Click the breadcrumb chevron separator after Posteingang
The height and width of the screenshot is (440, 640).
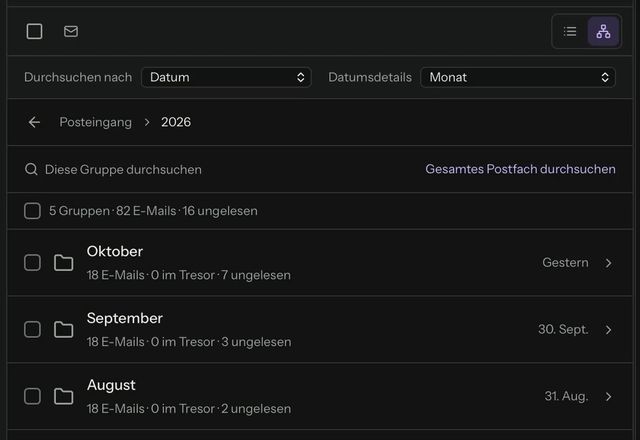[147, 122]
